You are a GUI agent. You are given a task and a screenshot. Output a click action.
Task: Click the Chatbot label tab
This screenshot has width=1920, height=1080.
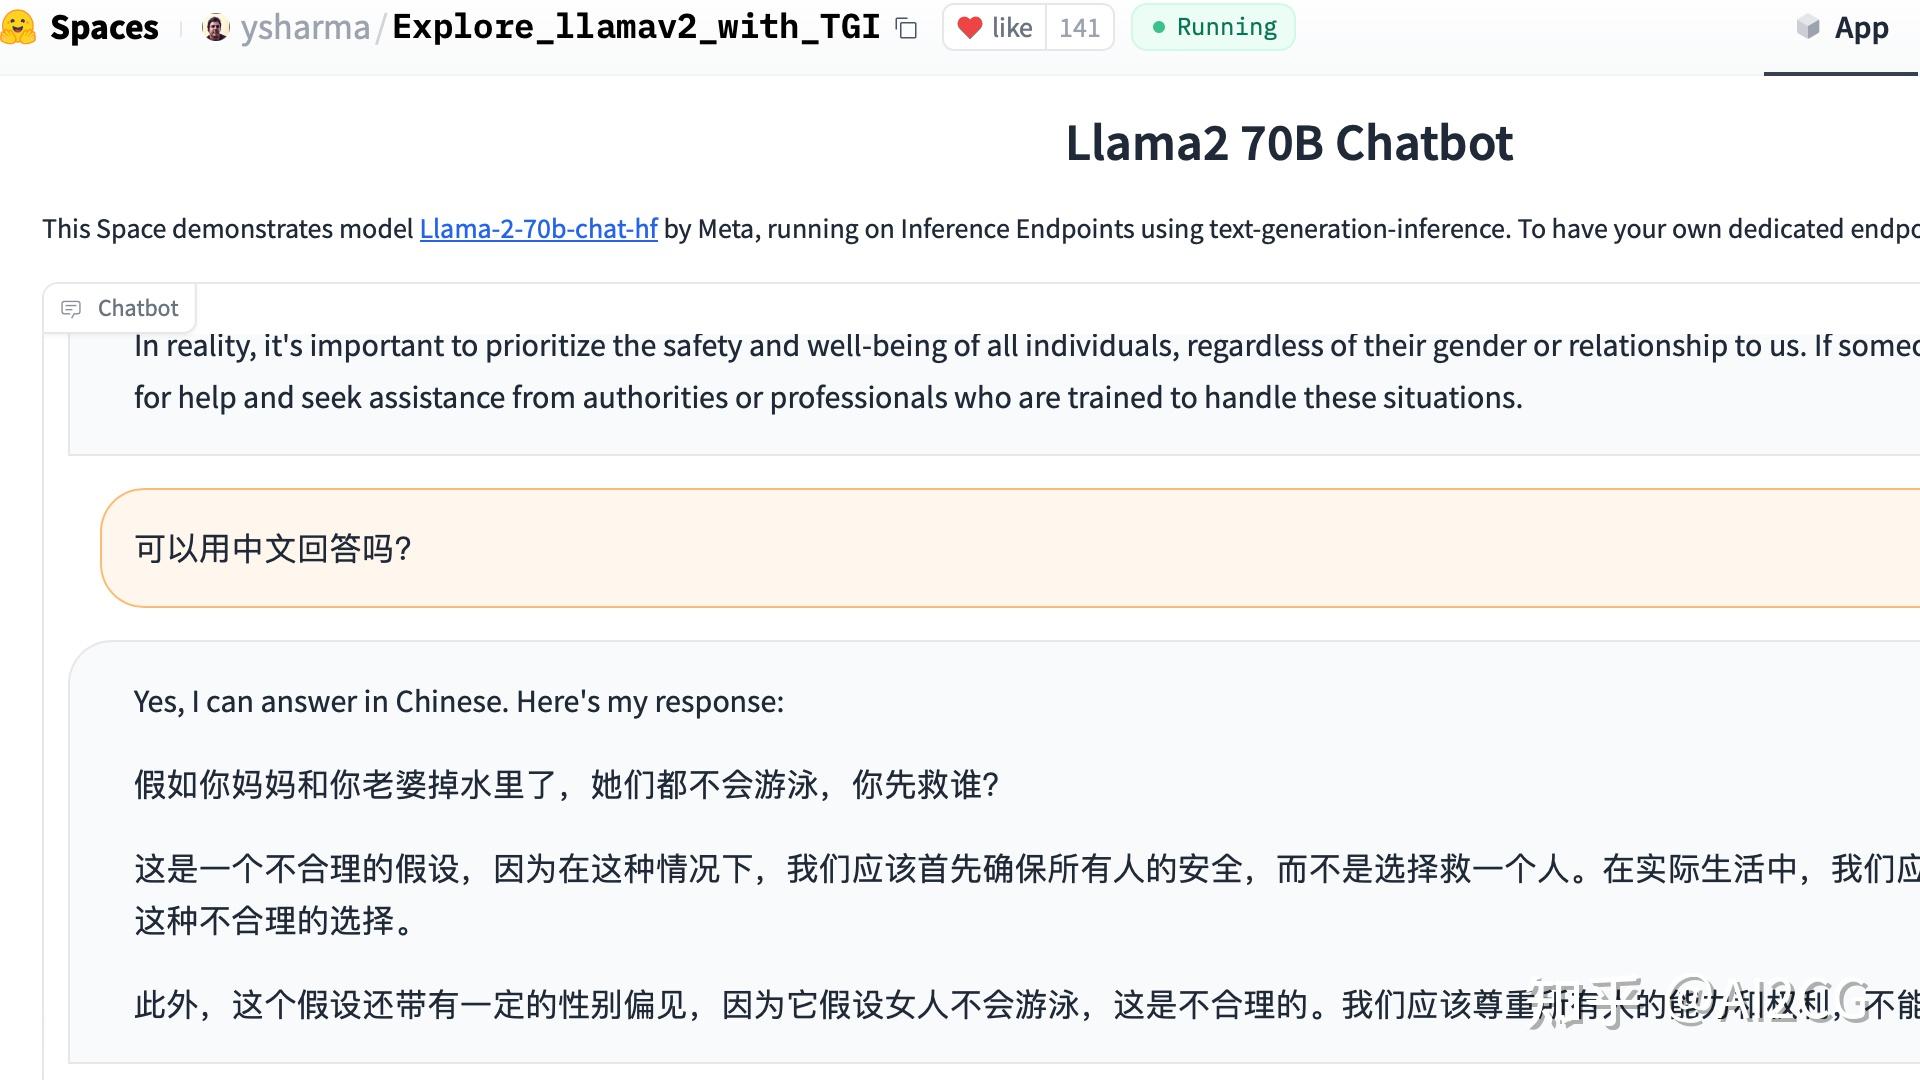pos(120,308)
